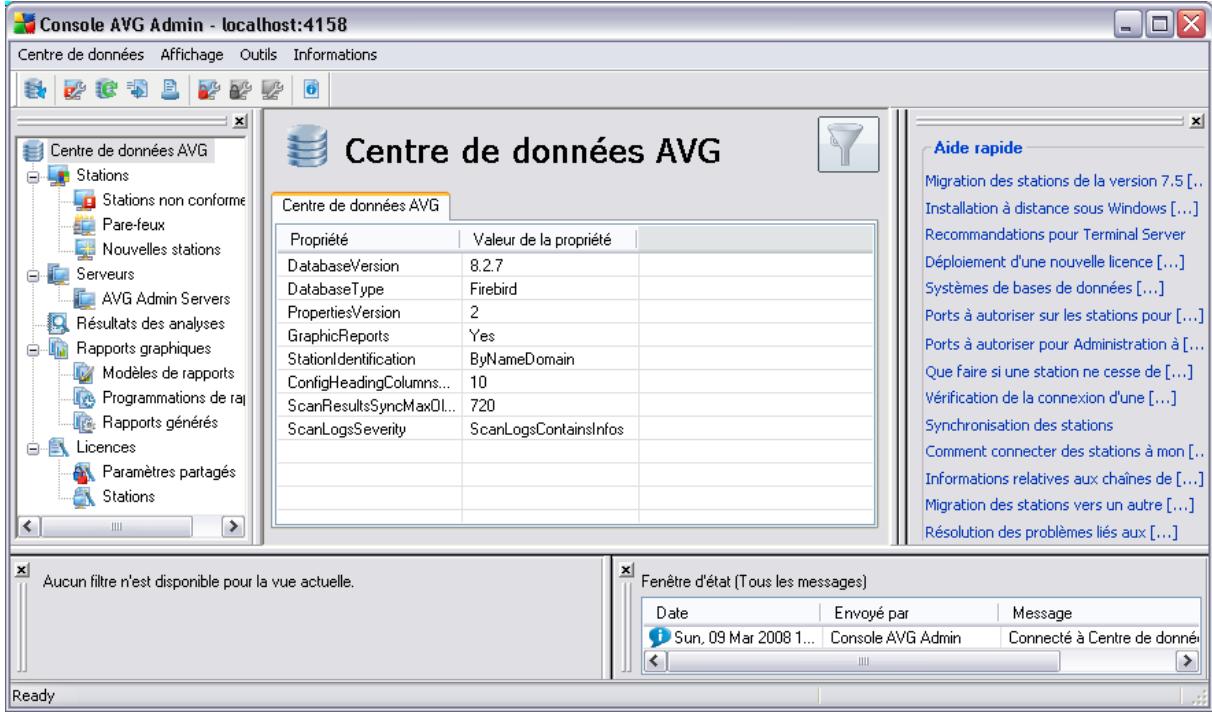Select Modèles de rapports in the tree
1212x712 pixels.
tap(168, 373)
